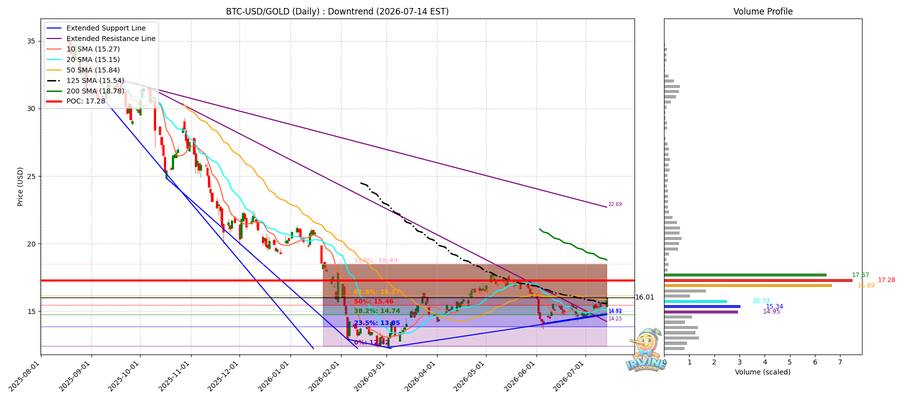This screenshot has width=900, height=400.
Task: Click the "14.23" purple line end label
Action: (x=615, y=319)
